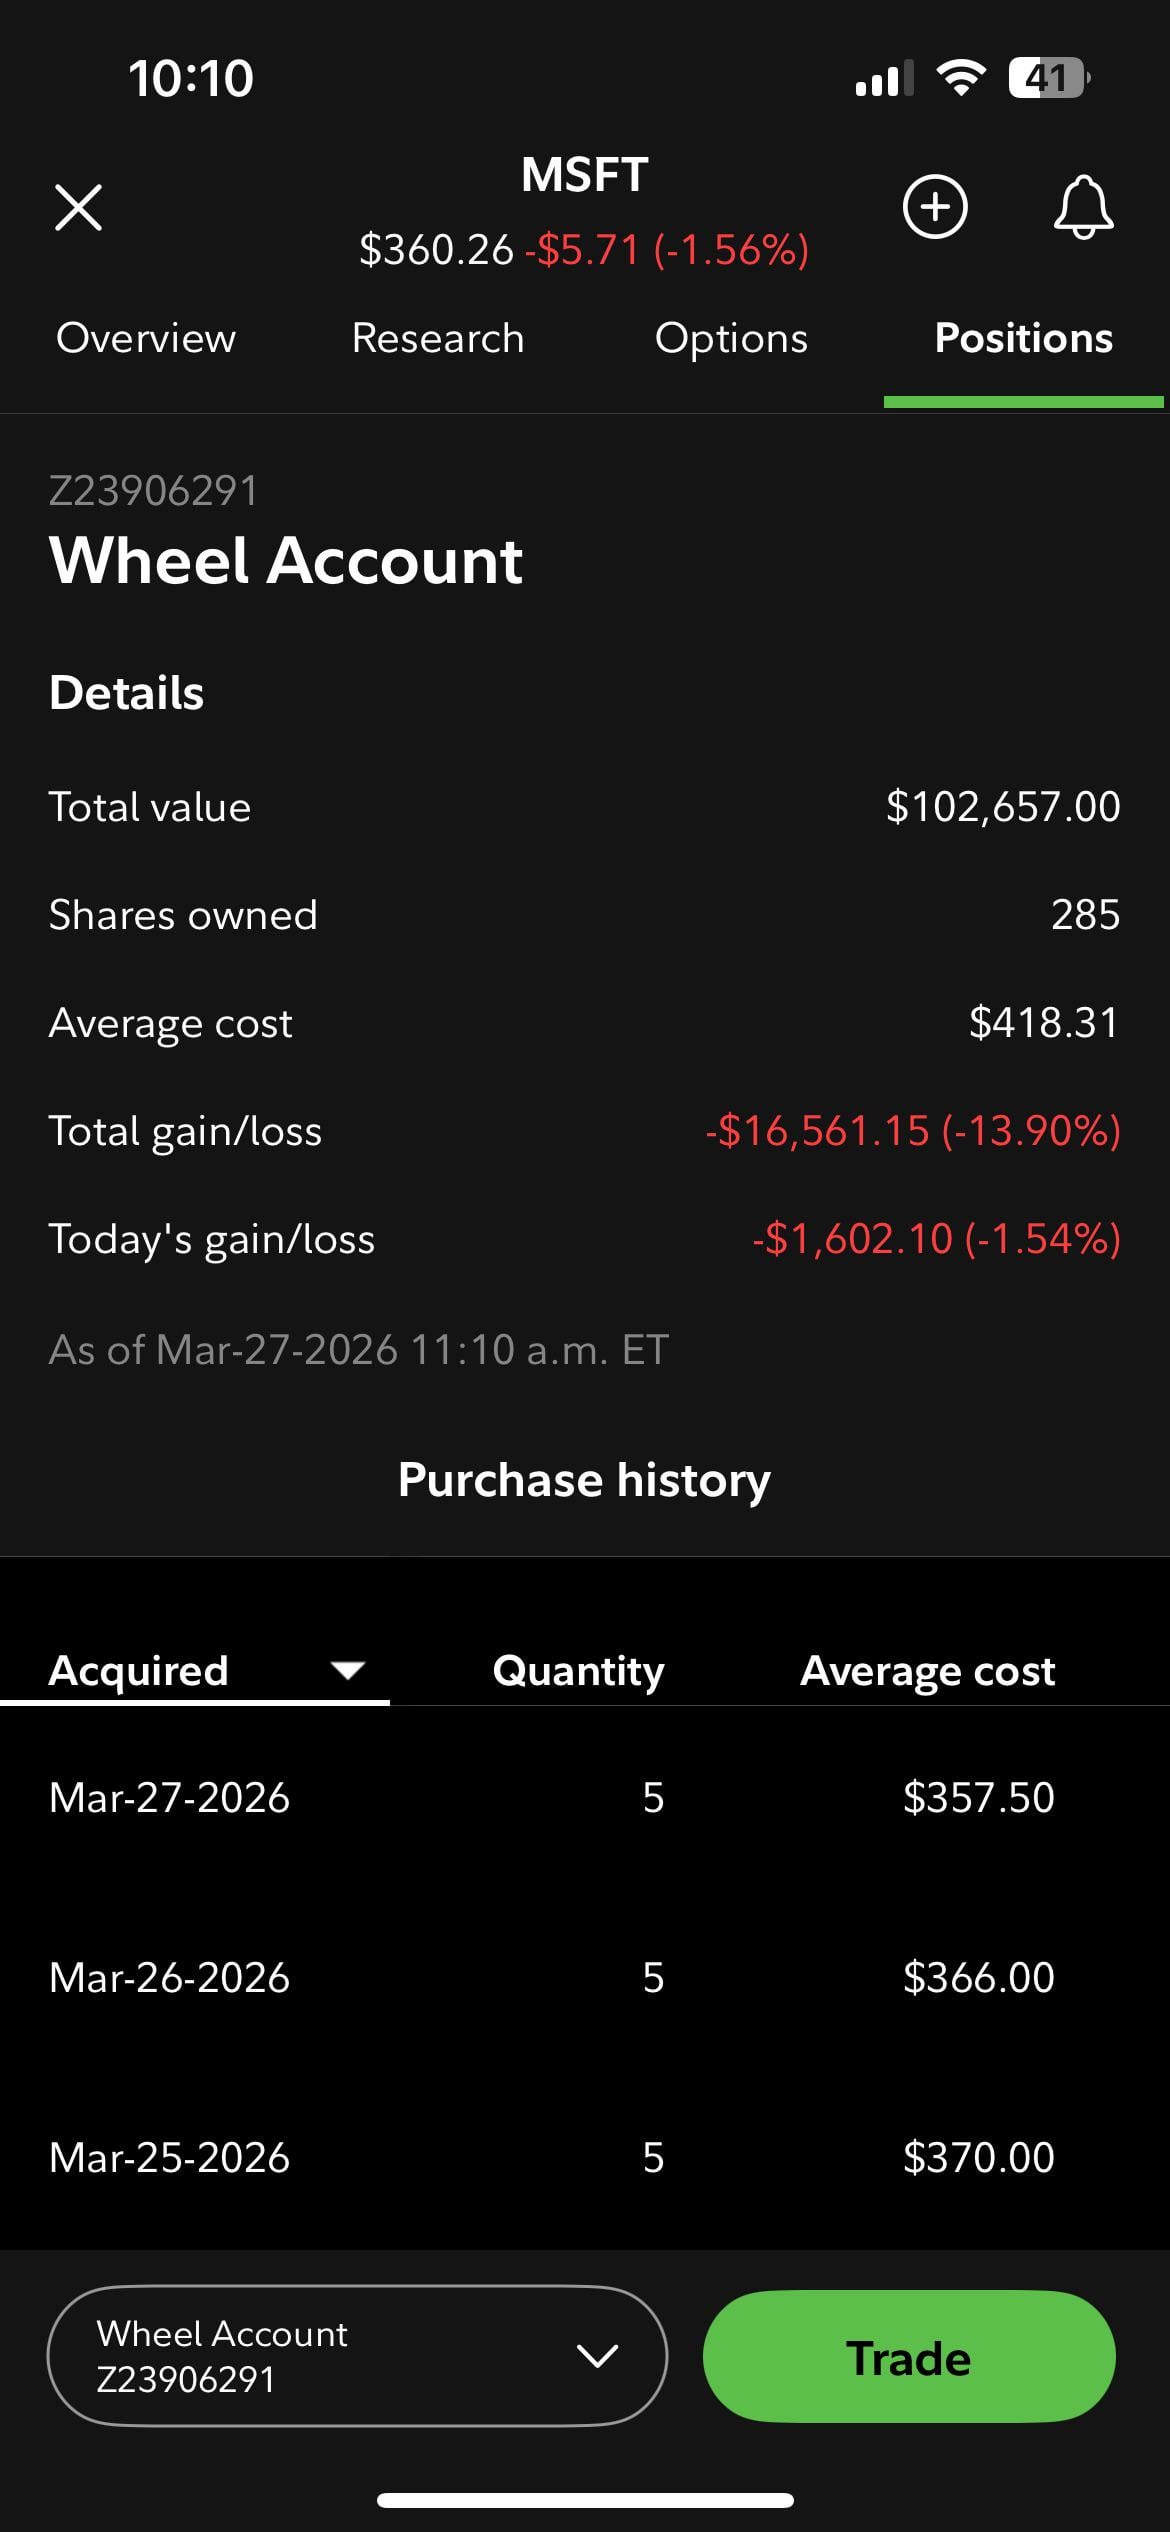Close the MSFT position screen
1170x2532 pixels.
point(78,208)
